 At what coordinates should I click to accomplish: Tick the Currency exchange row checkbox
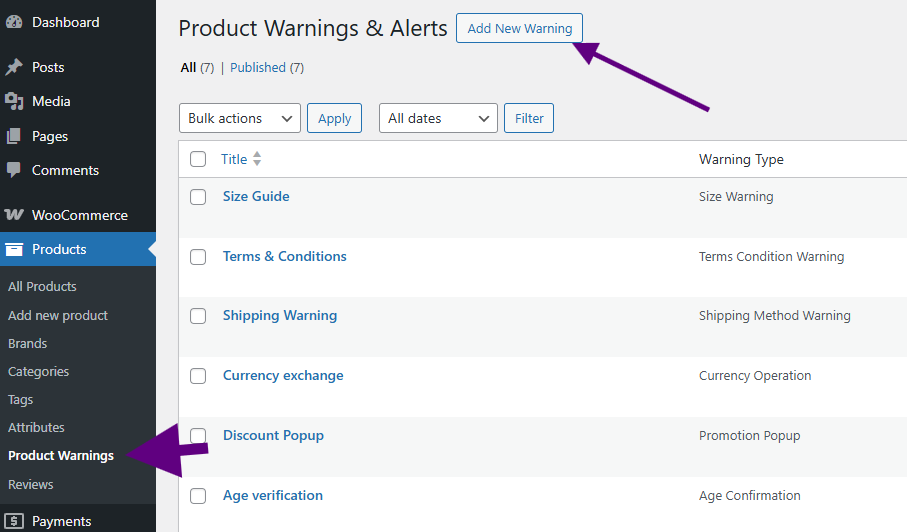[198, 376]
